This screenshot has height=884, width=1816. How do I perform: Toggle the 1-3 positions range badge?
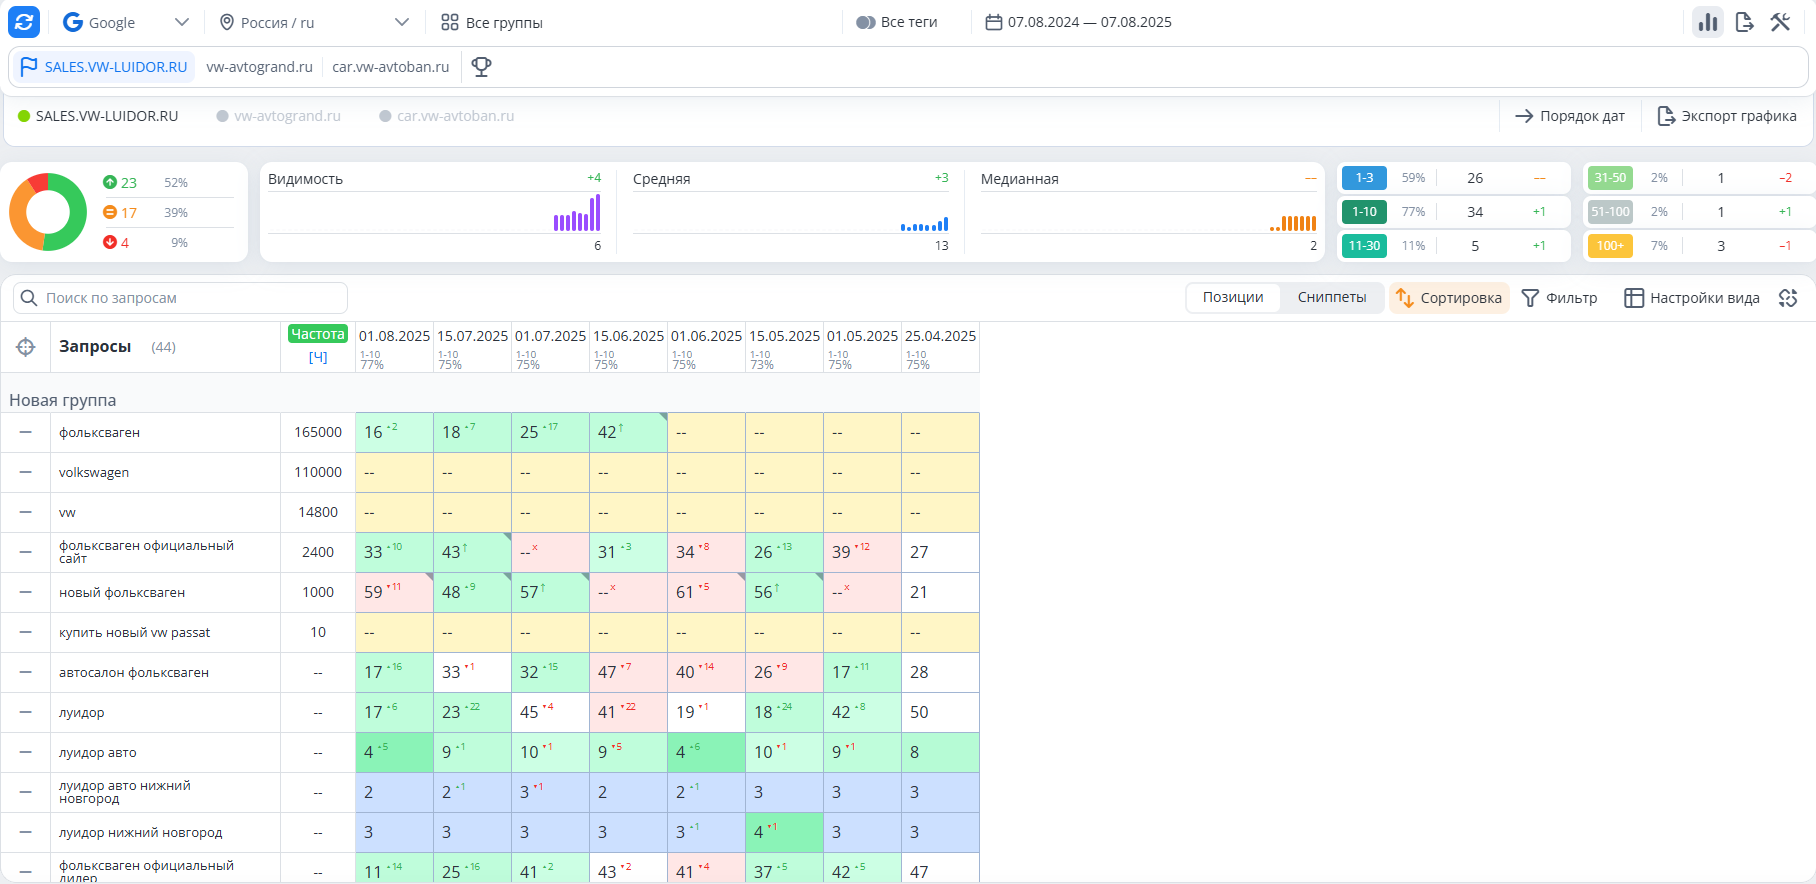point(1364,178)
